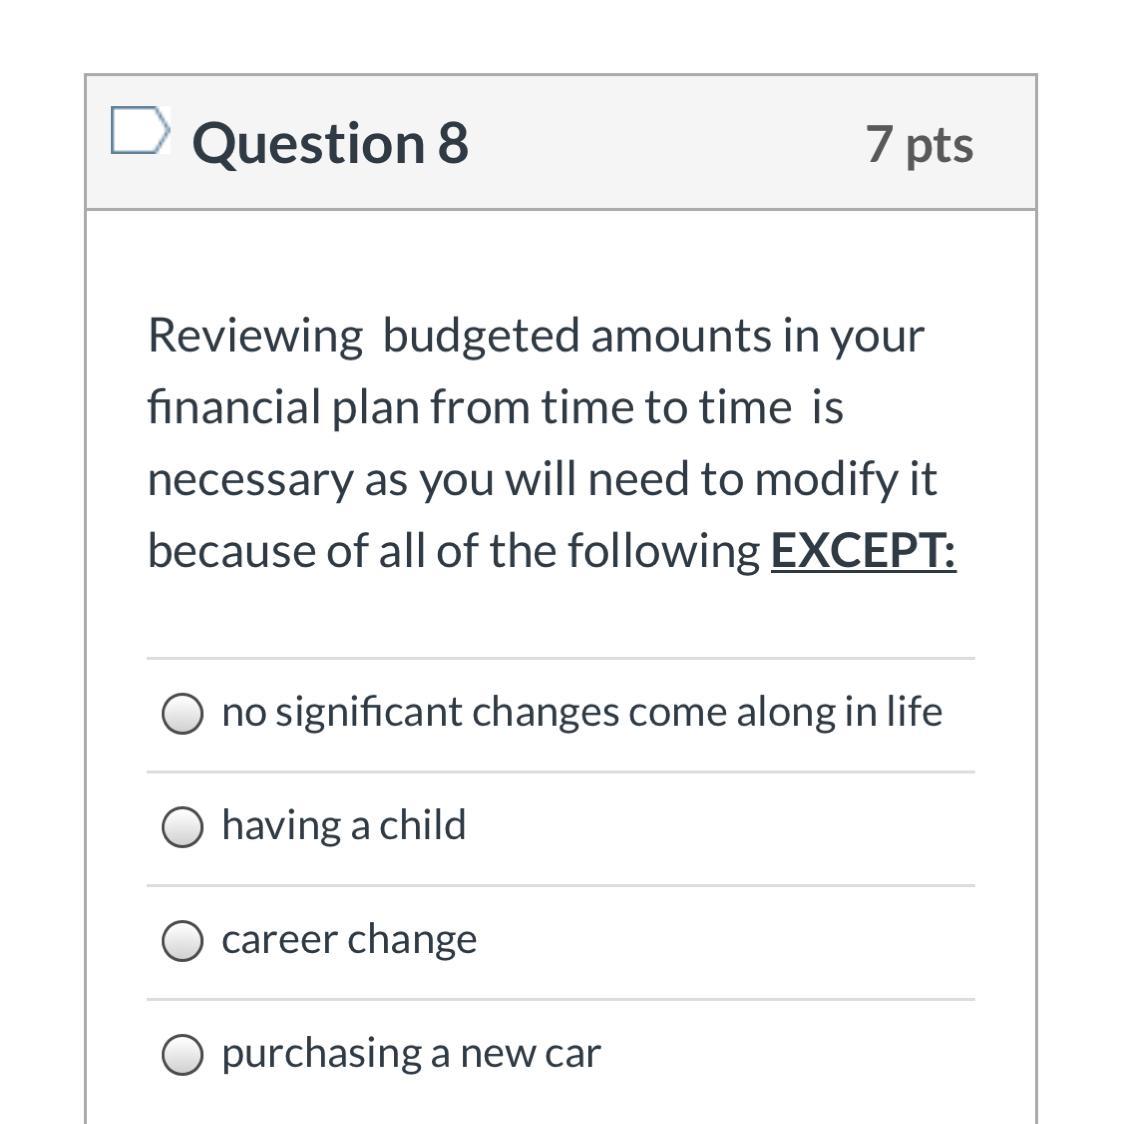Click the 'no significant changes come along in life' answer text

click(581, 712)
